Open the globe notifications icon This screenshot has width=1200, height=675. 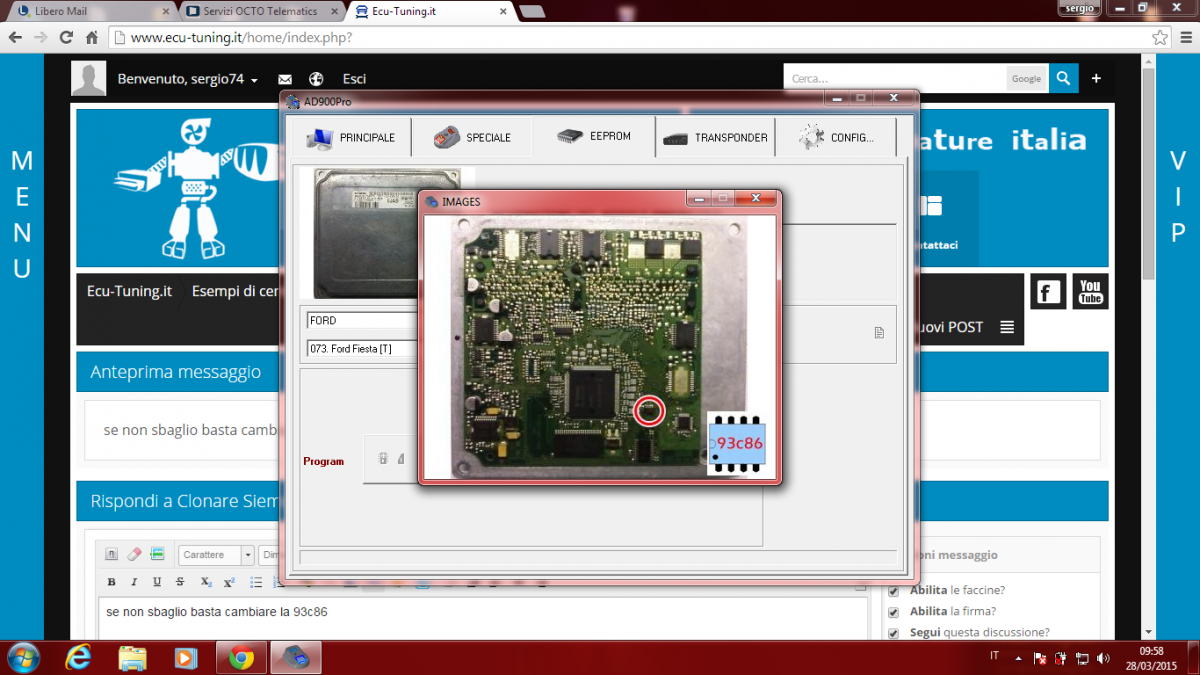(x=316, y=79)
